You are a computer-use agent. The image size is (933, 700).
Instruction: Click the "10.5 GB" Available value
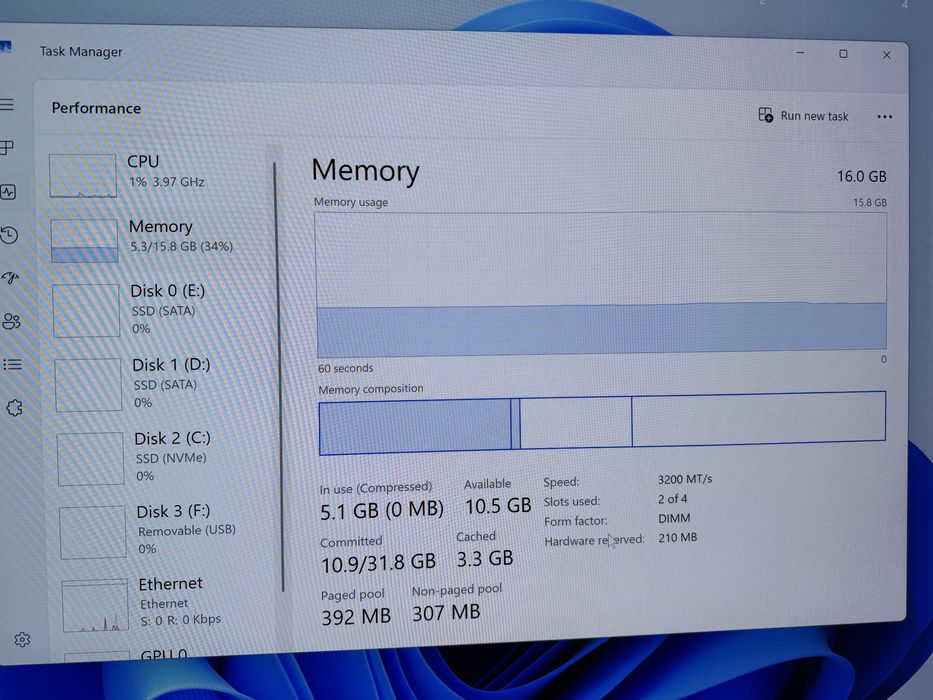point(498,506)
